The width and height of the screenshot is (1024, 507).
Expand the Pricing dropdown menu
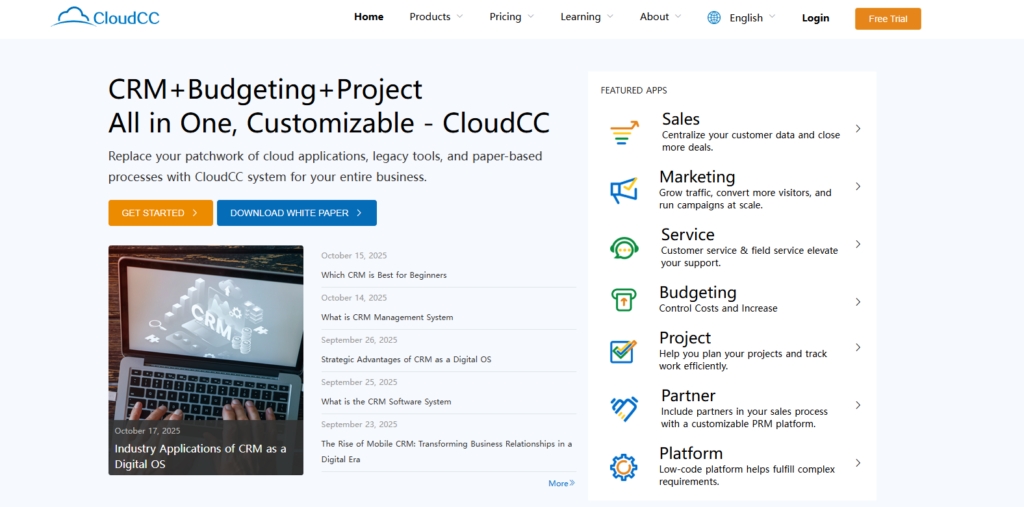[511, 17]
